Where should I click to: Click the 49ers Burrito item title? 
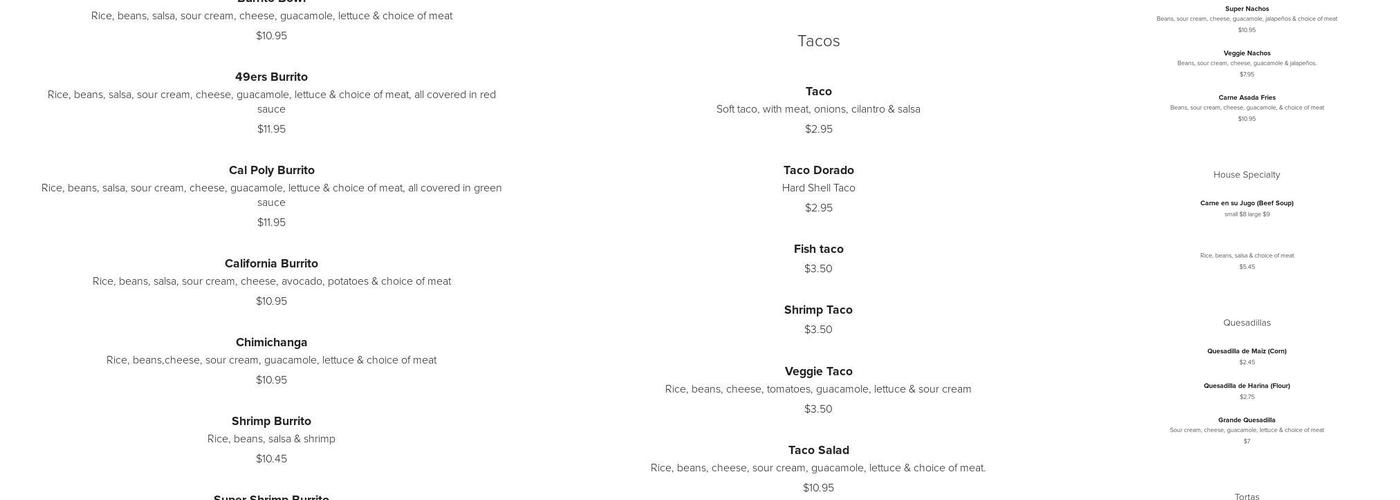coord(271,77)
